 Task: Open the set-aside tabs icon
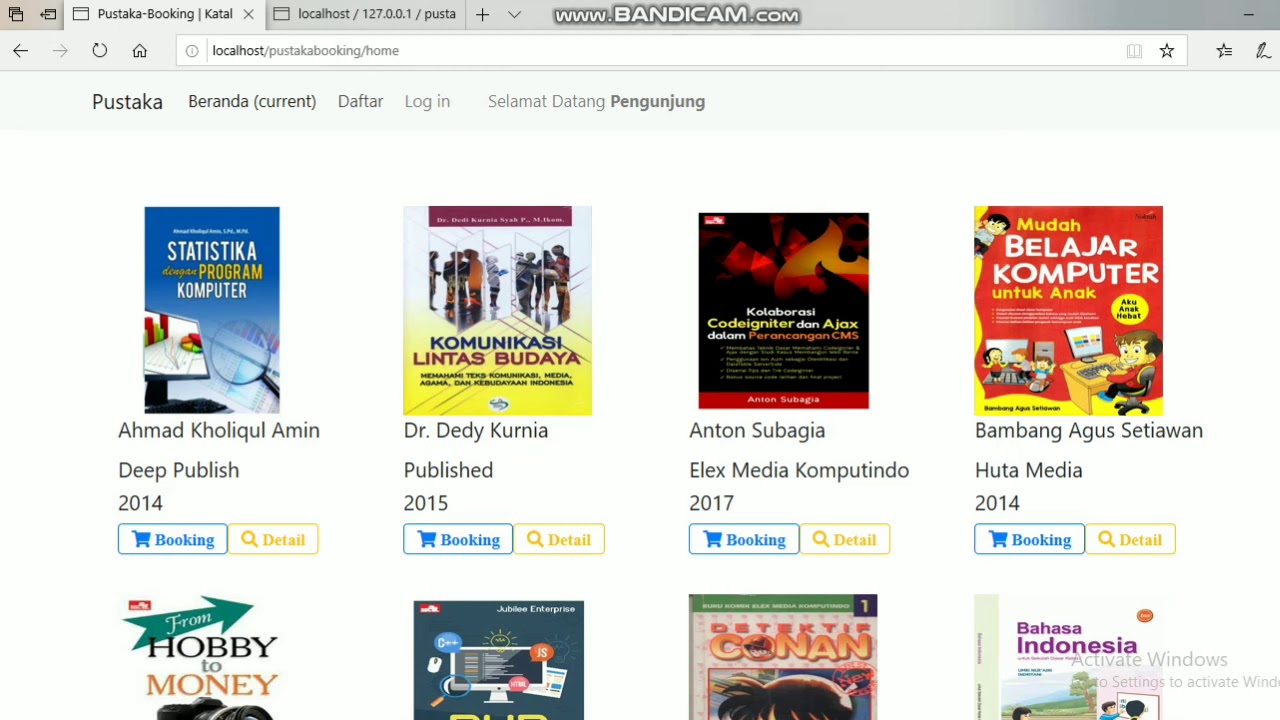[16, 14]
